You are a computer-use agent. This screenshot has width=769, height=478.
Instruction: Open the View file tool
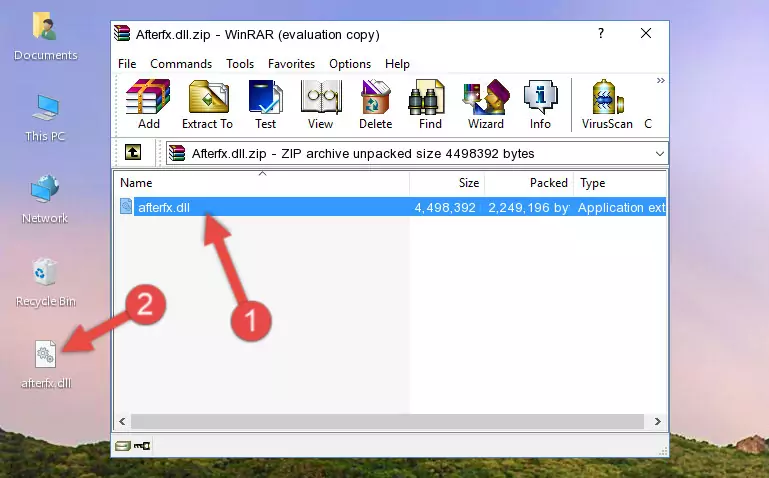click(x=321, y=104)
